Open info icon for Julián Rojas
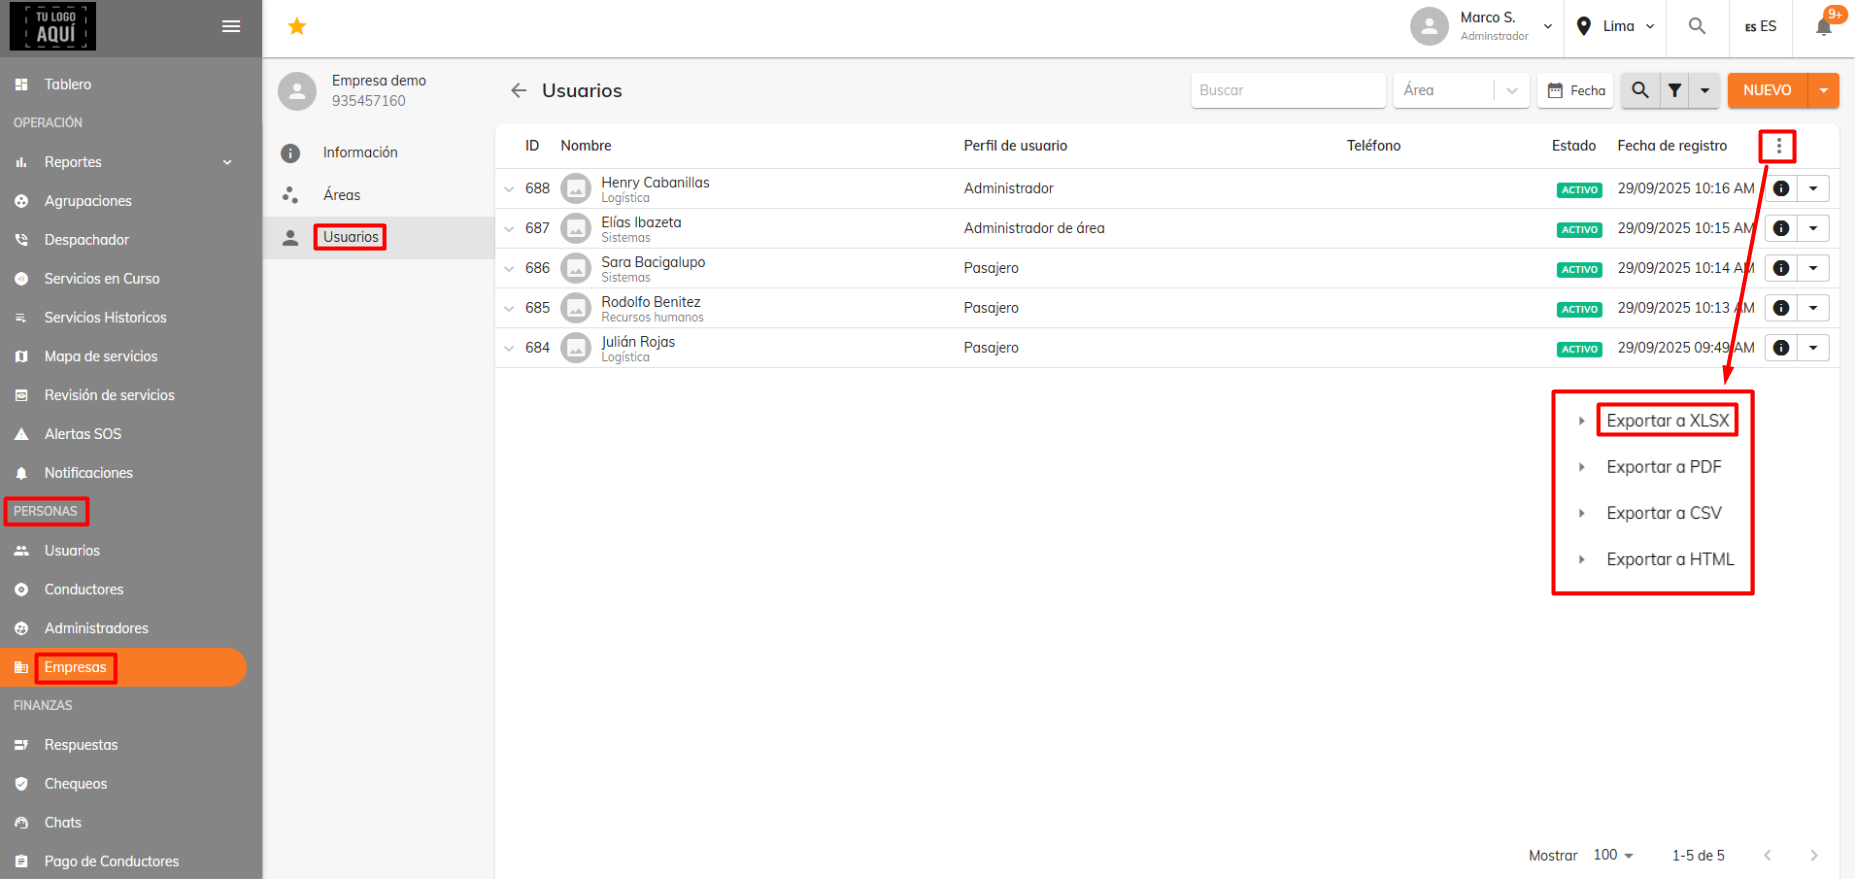The image size is (1855, 879). click(1781, 348)
